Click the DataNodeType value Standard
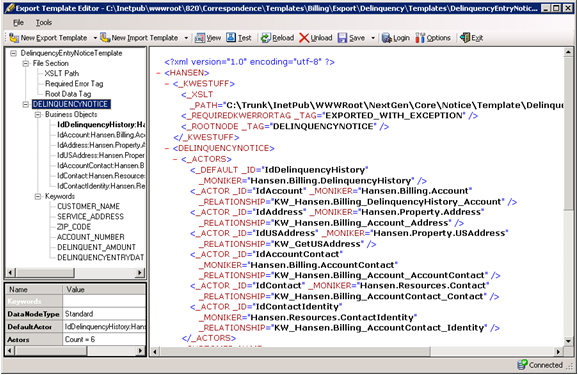This screenshot has width=578, height=375. tap(104, 314)
